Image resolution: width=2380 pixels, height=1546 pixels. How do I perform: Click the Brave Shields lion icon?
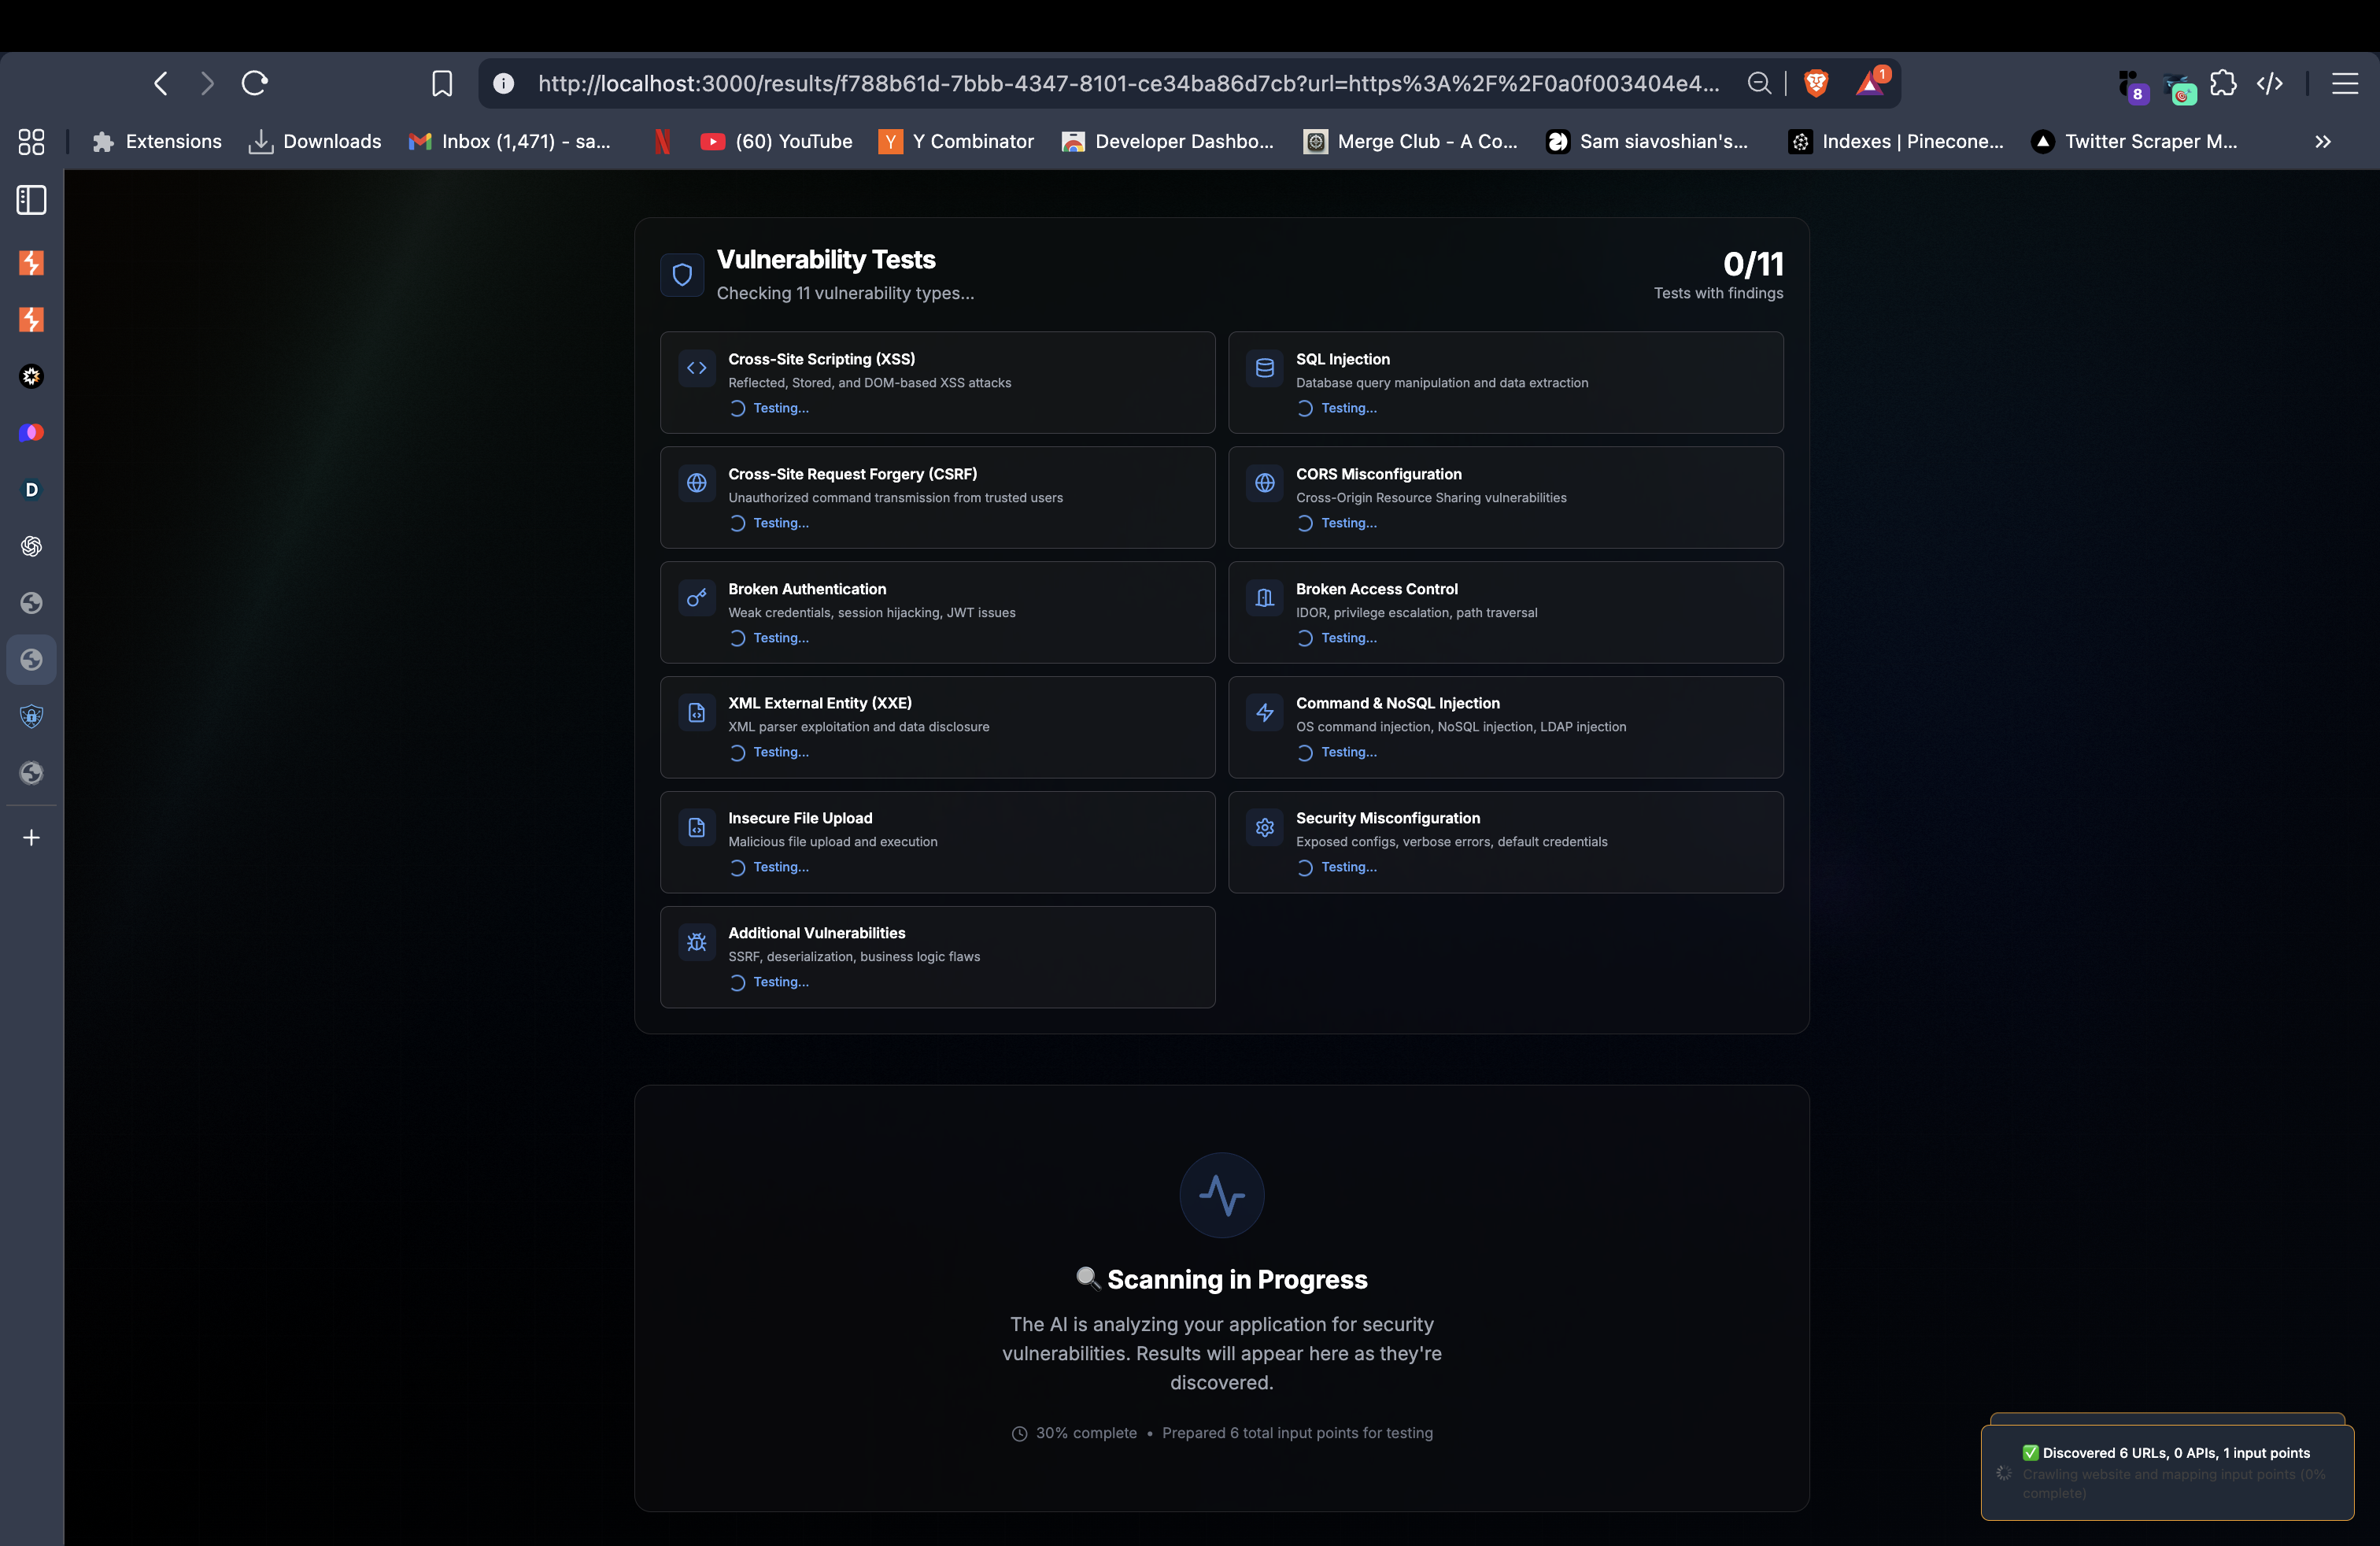pos(1816,83)
